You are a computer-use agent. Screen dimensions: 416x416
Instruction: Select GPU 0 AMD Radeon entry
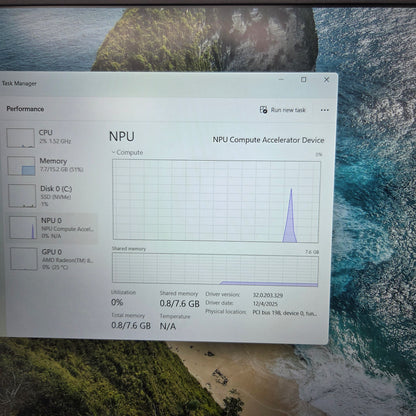click(x=52, y=259)
